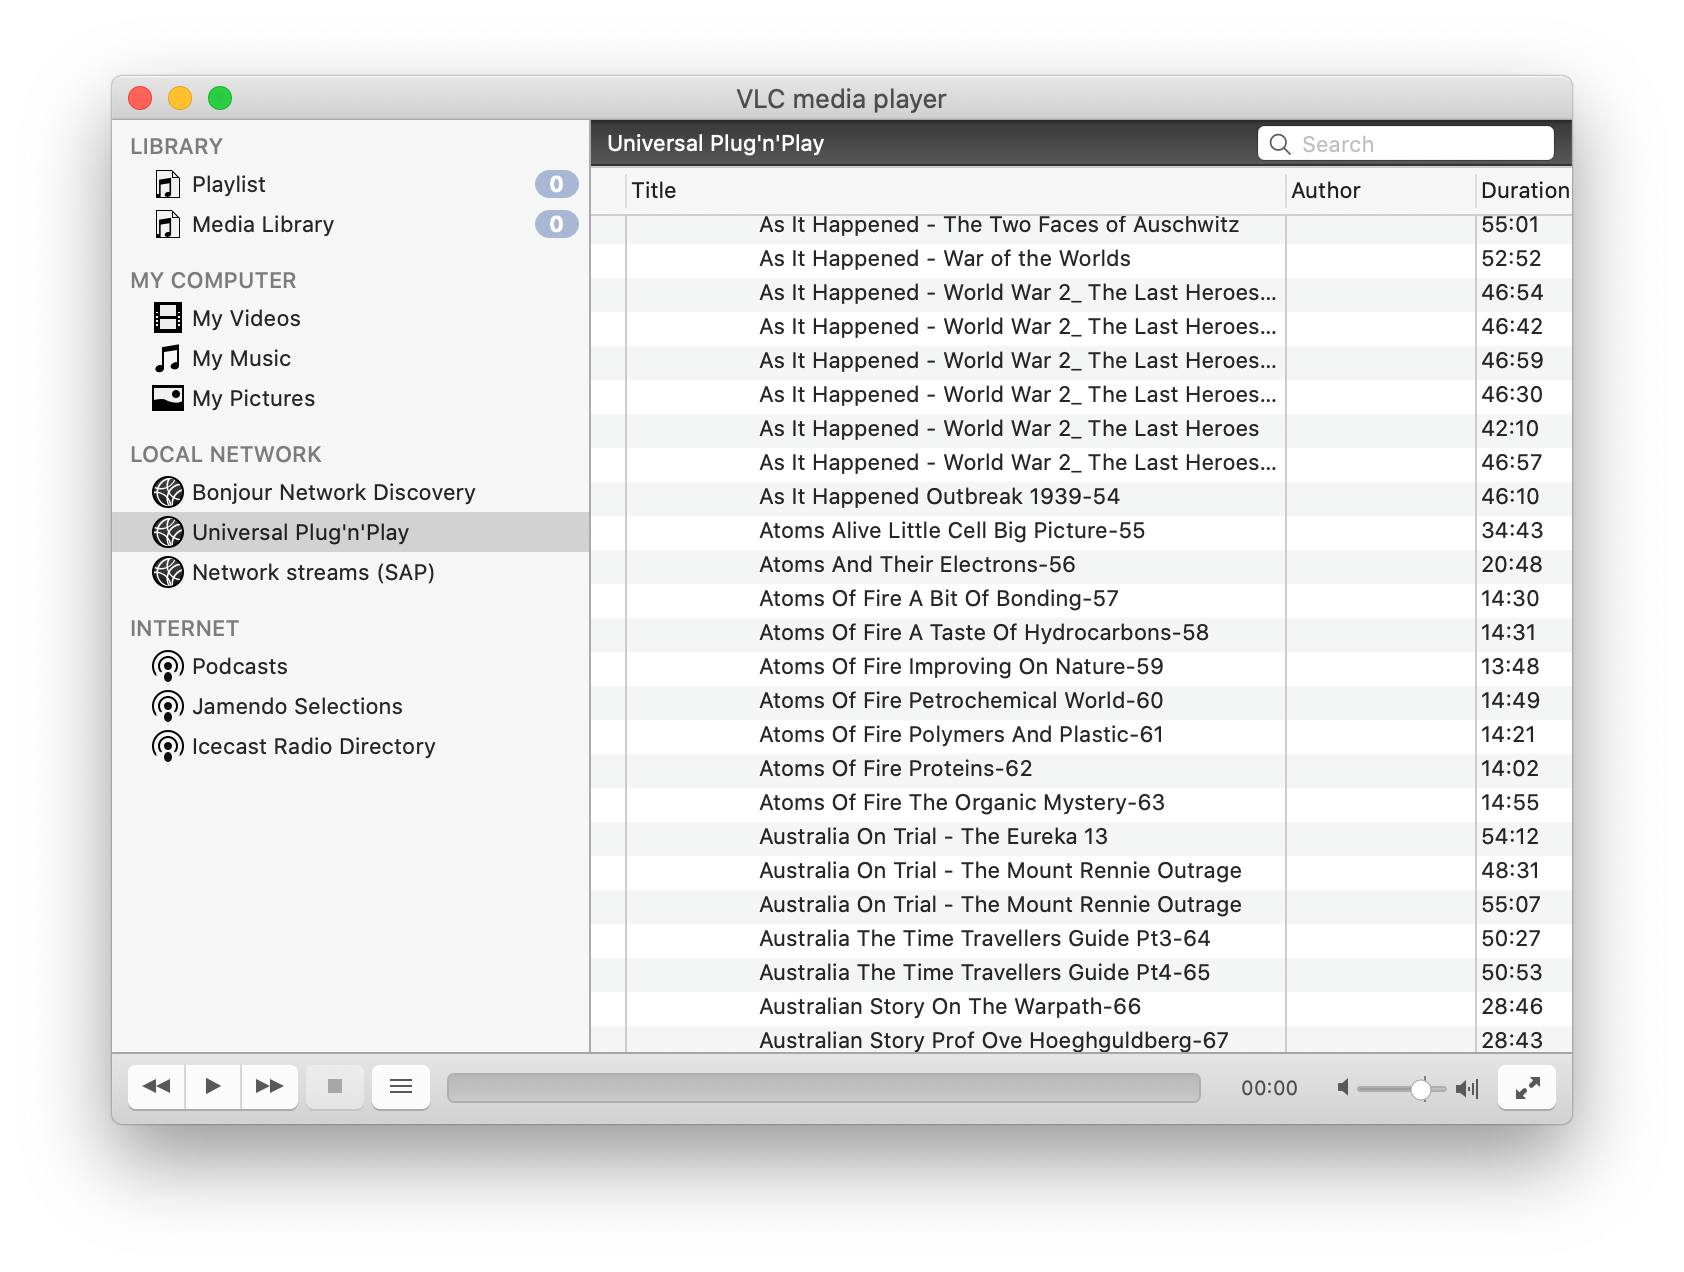
Task: Click the Jamendo Selections broadcast icon
Action: (167, 706)
